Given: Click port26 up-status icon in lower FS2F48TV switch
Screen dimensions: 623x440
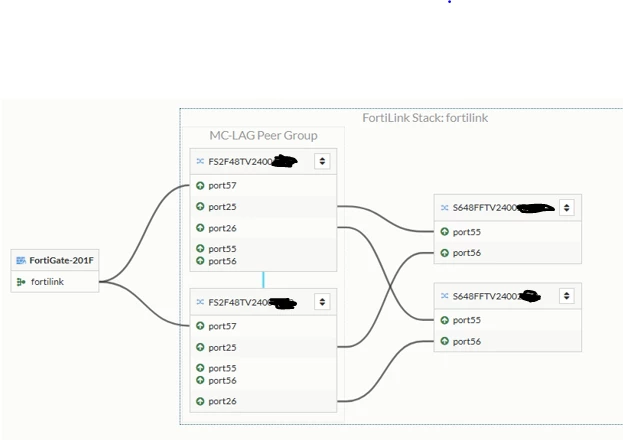Looking at the screenshot, I should pos(200,401).
